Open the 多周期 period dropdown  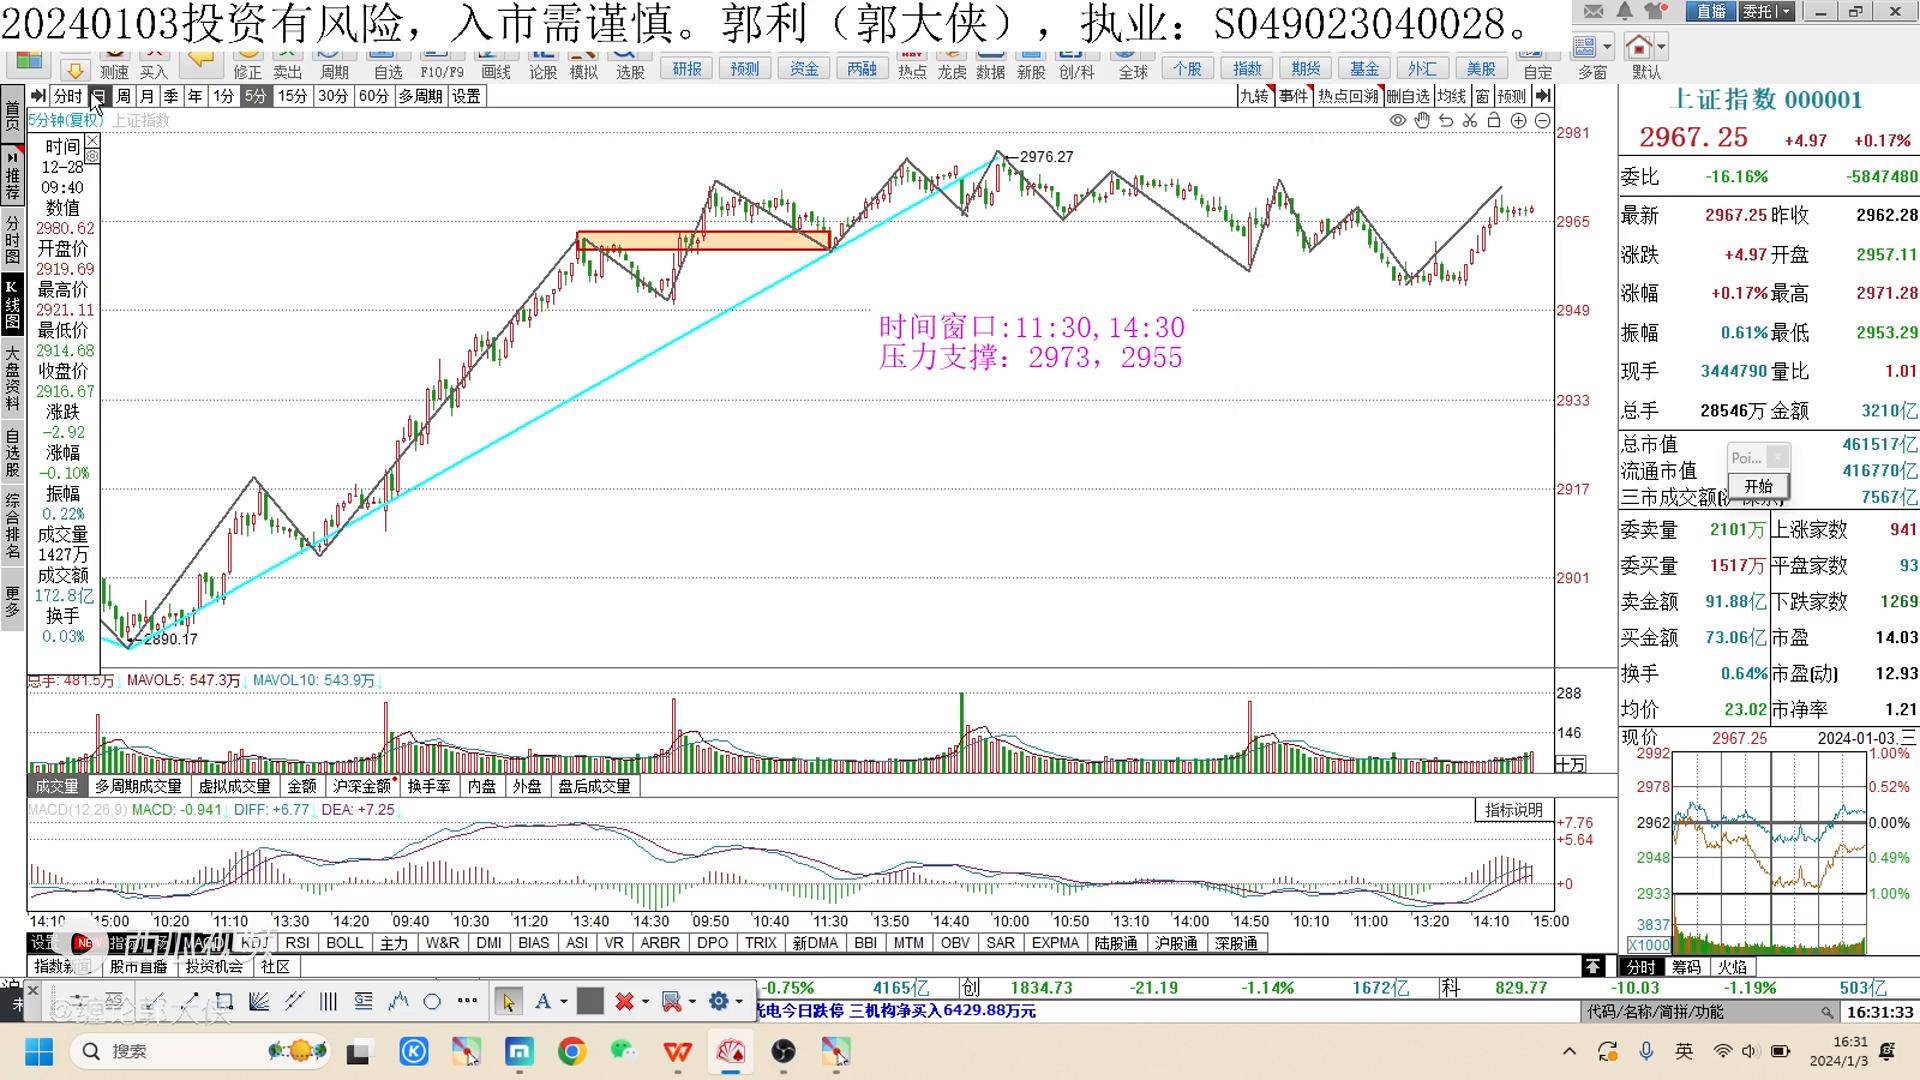coord(420,96)
